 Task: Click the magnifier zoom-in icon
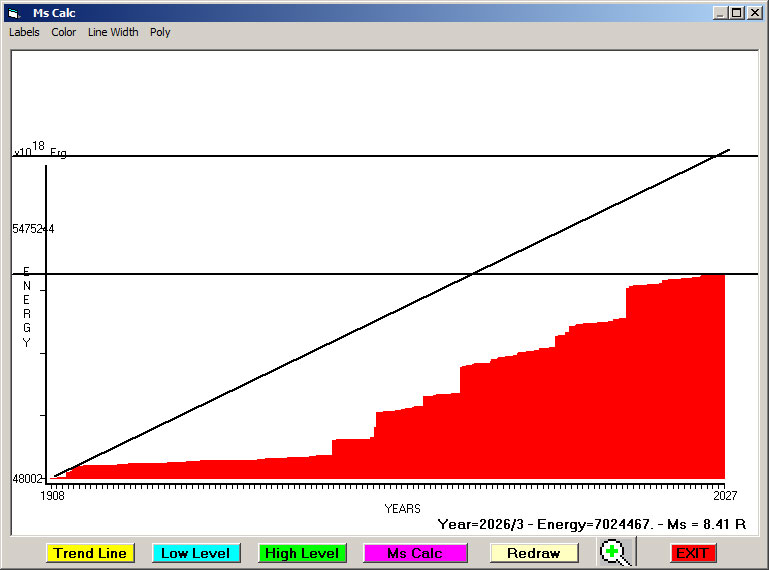pyautogui.click(x=615, y=552)
